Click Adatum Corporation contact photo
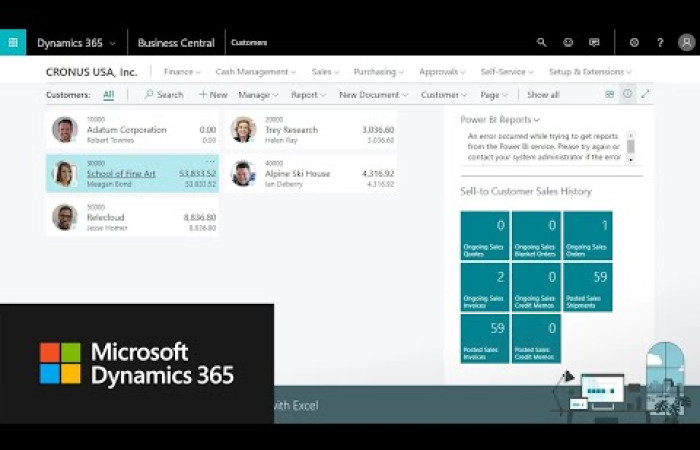Screen dimensions: 700x450 tap(65, 129)
